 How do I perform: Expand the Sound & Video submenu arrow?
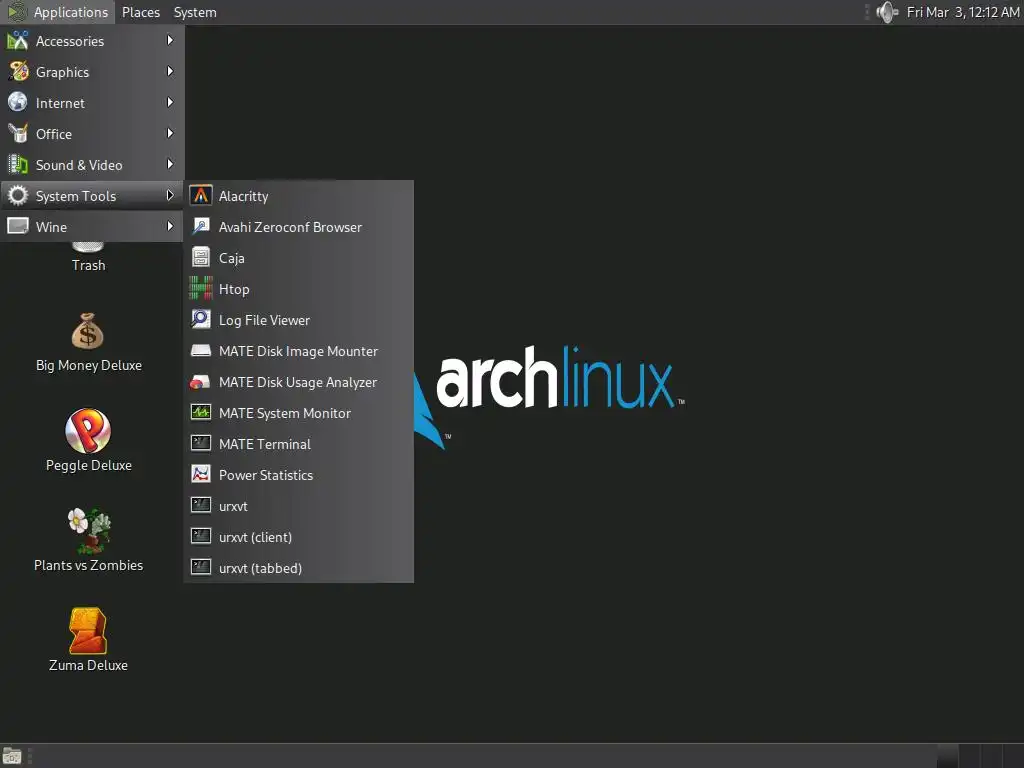170,164
